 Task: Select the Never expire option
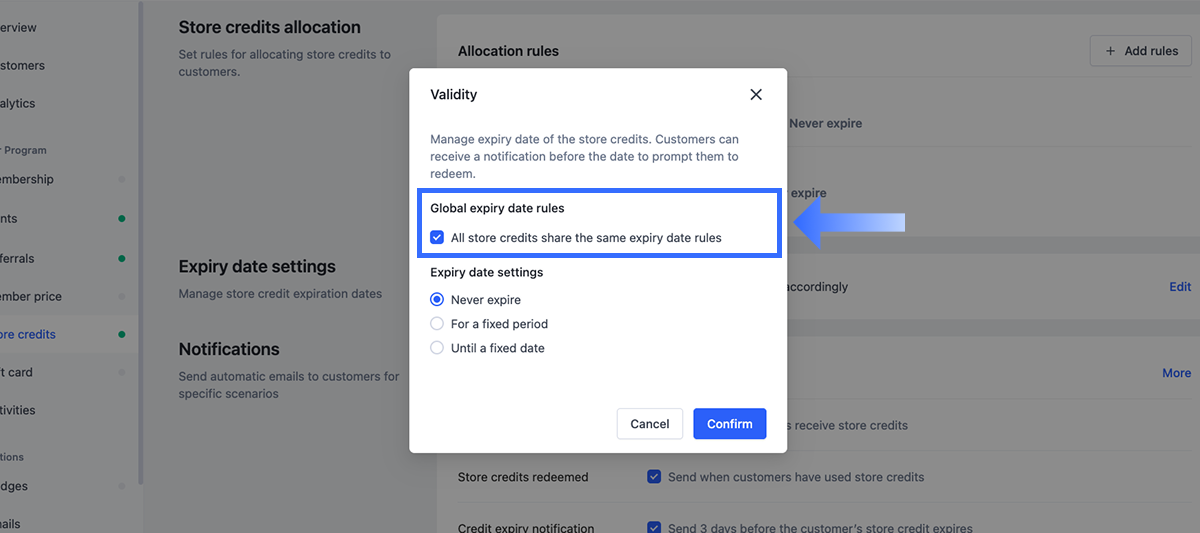click(437, 300)
